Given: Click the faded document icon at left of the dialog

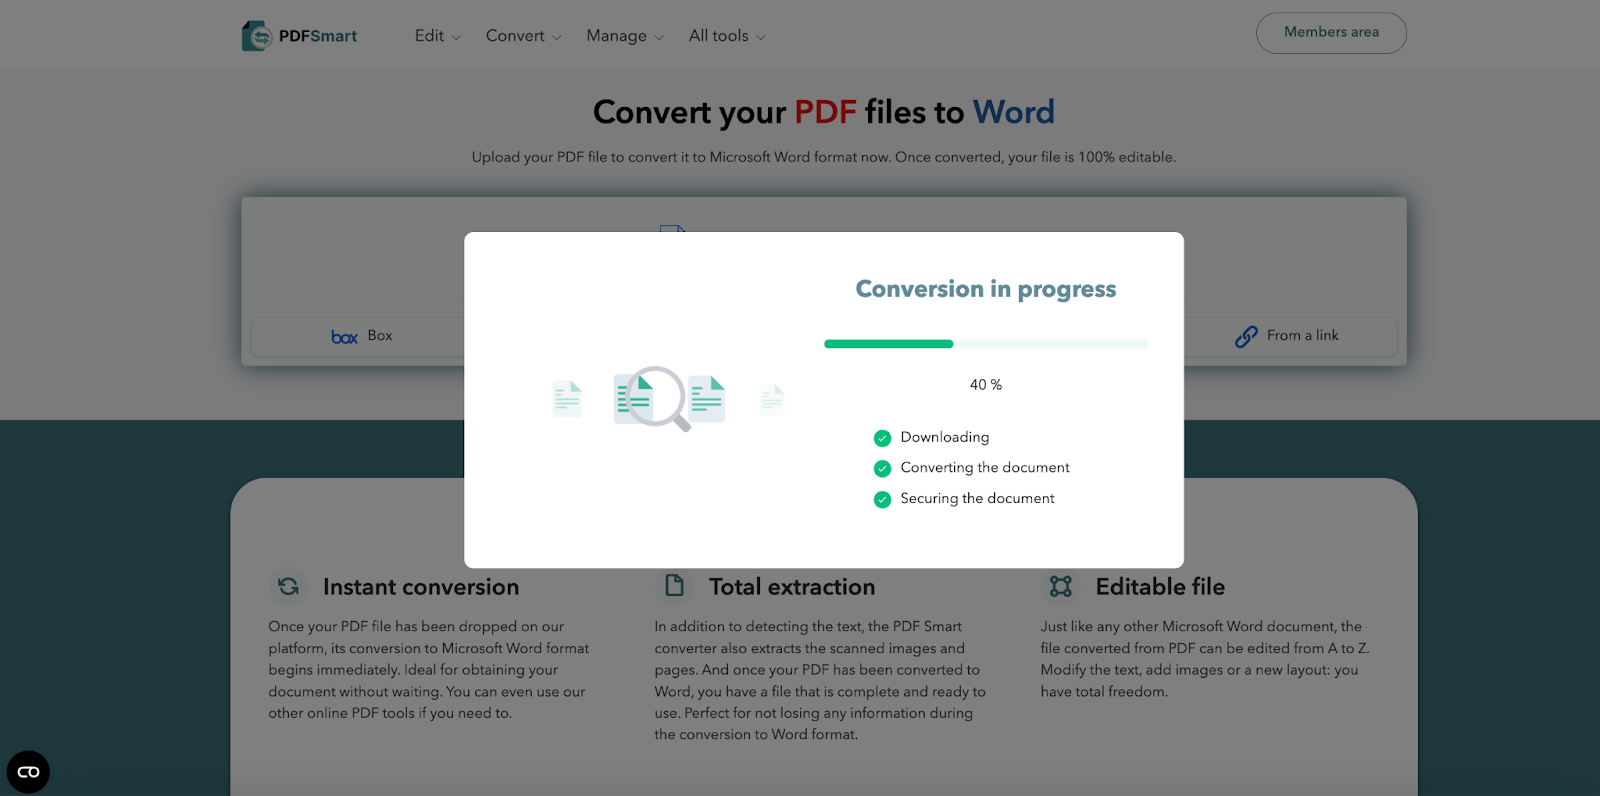Looking at the screenshot, I should 567,398.
